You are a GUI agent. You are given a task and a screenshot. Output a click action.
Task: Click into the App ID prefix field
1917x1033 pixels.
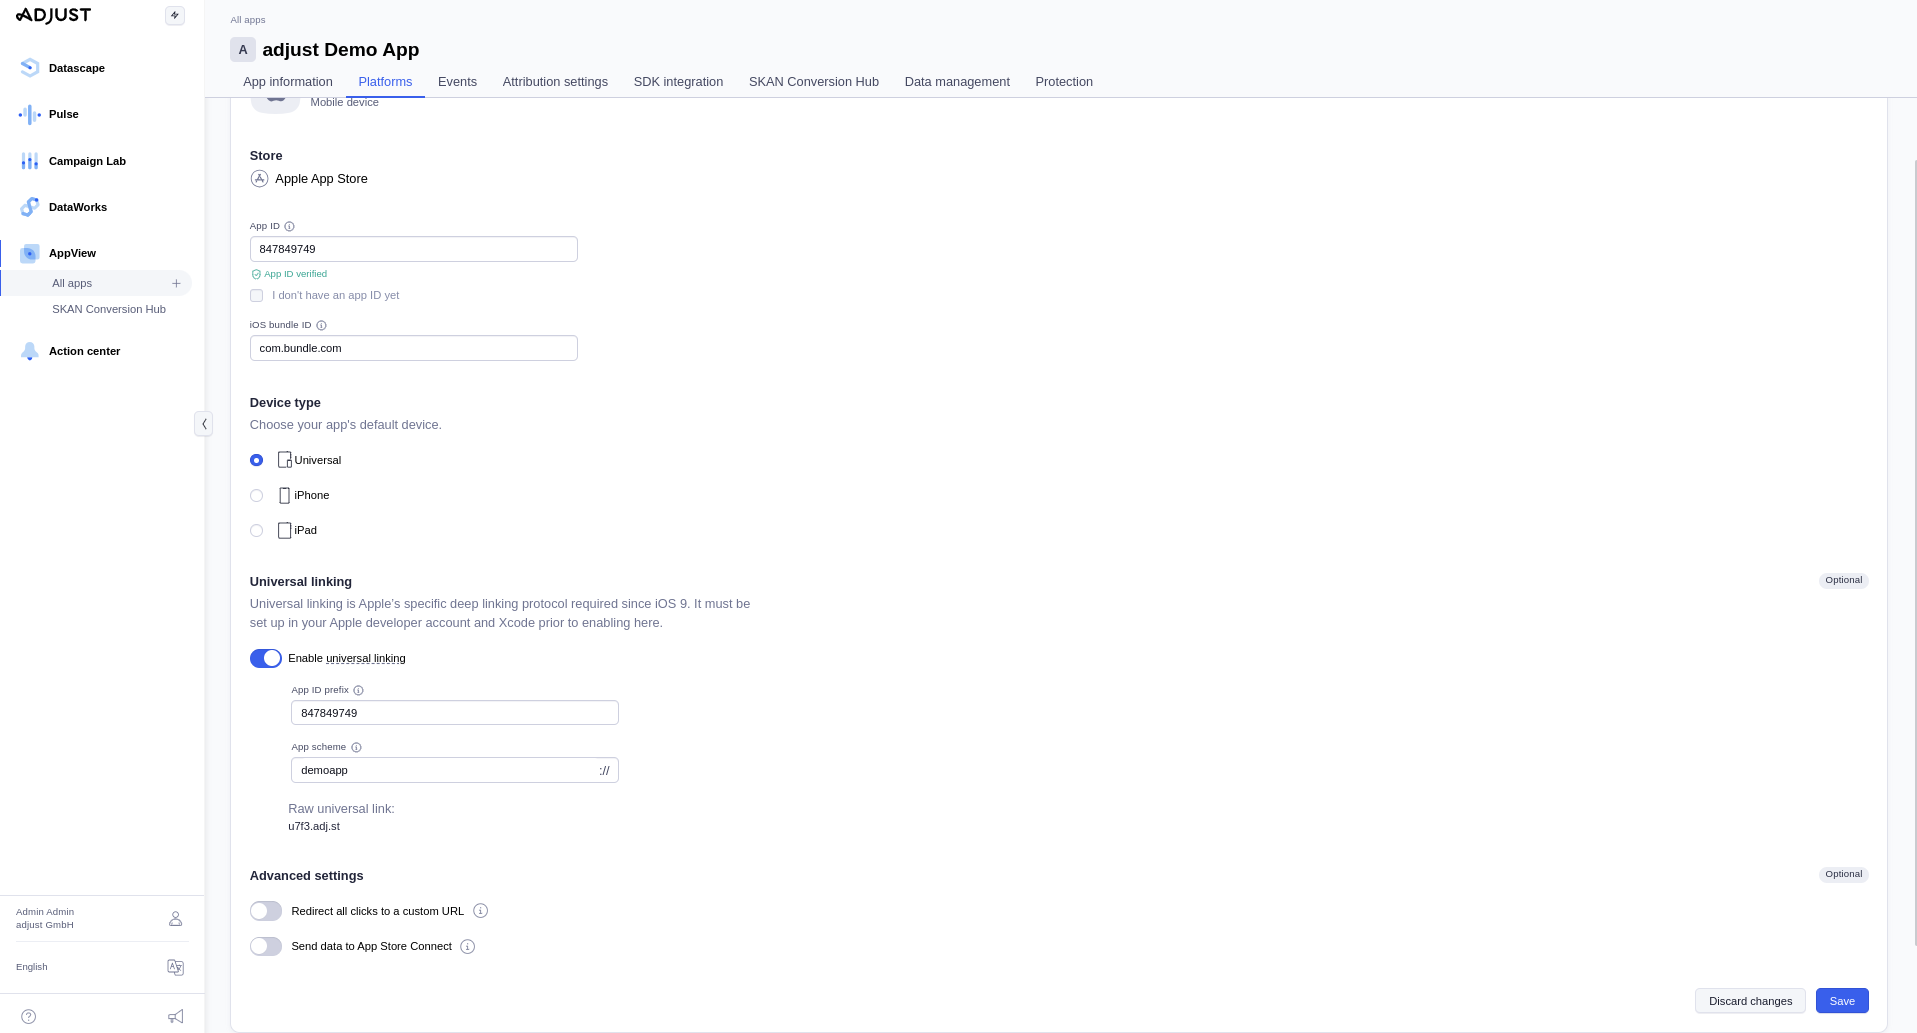(455, 713)
